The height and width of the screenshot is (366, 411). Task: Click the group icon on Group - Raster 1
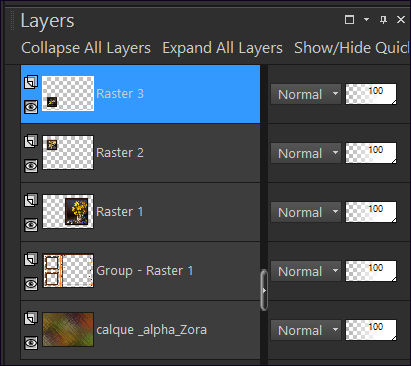coord(31,259)
